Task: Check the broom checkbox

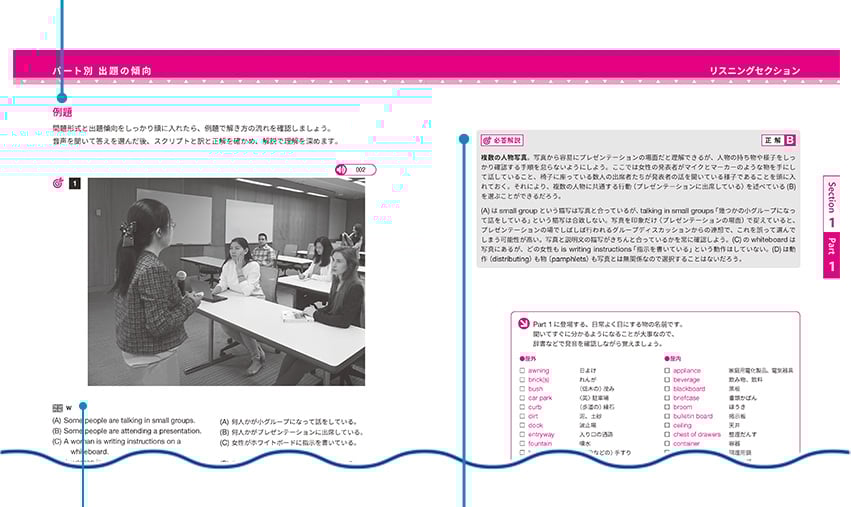Action: pos(667,407)
